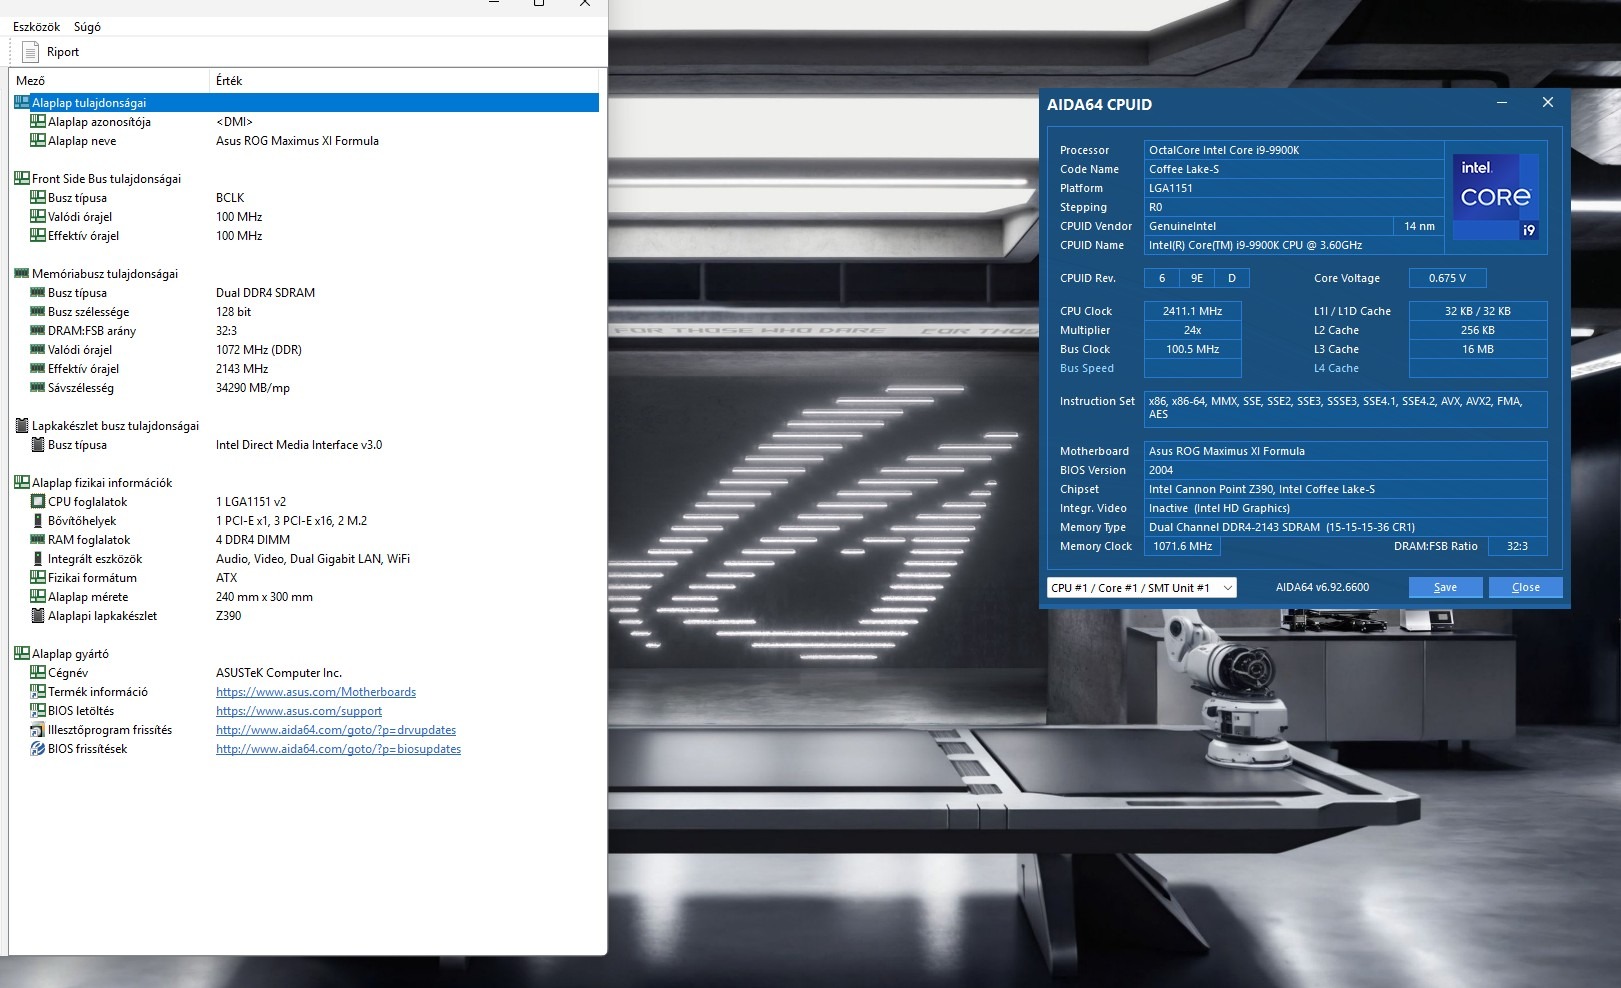This screenshot has height=988, width=1621.
Task: Open the Eszközök menu
Action: (36, 27)
